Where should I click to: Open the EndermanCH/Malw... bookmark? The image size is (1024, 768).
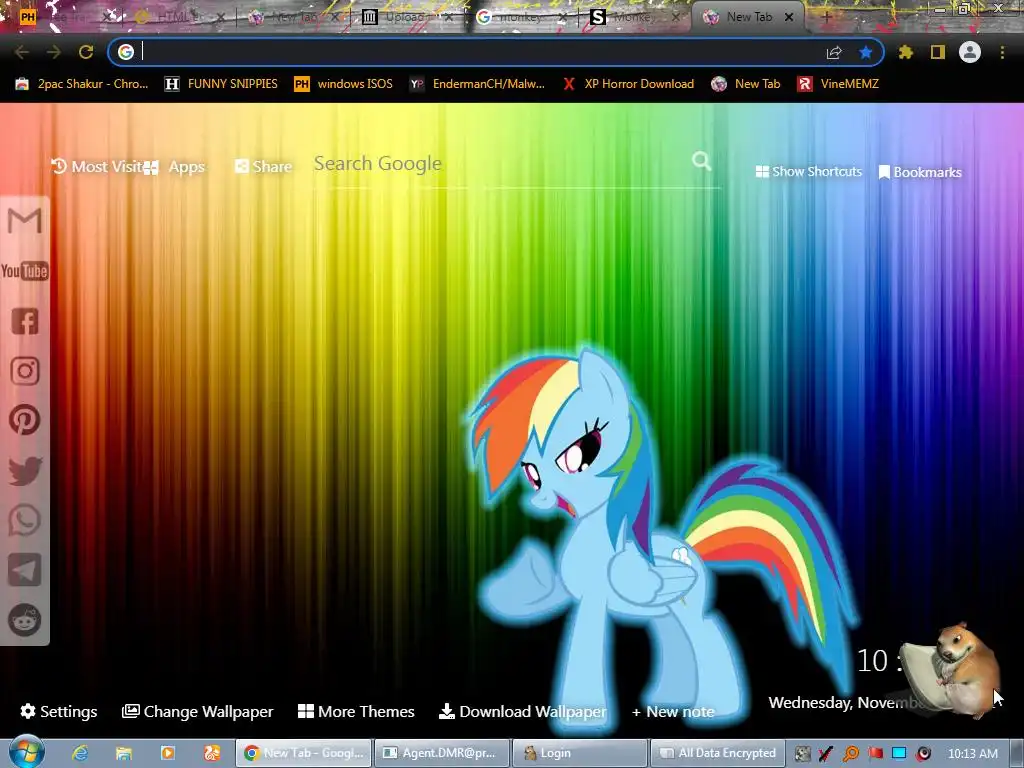pos(477,84)
